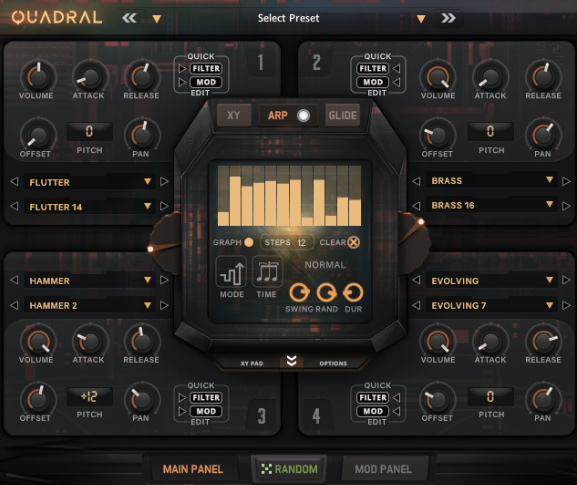Click layer 3 FILTER quick button

[206, 397]
